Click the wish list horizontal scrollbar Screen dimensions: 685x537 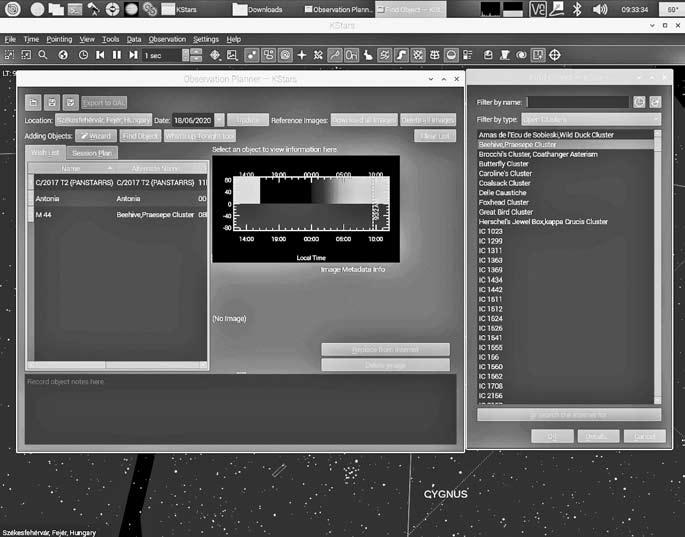[x=118, y=364]
